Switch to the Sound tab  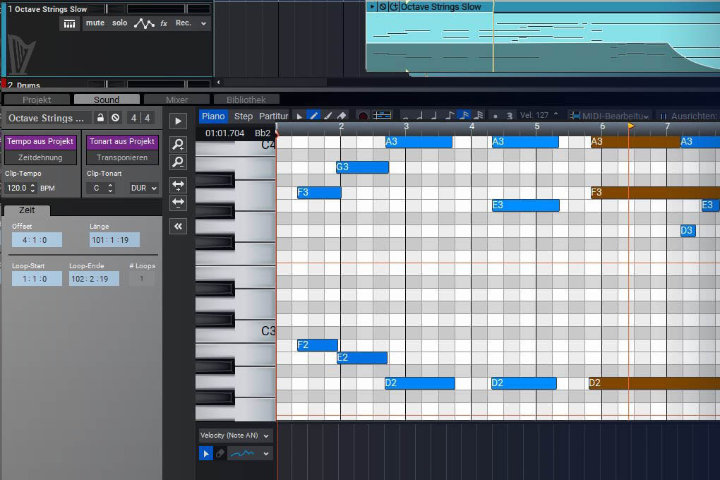coord(107,100)
